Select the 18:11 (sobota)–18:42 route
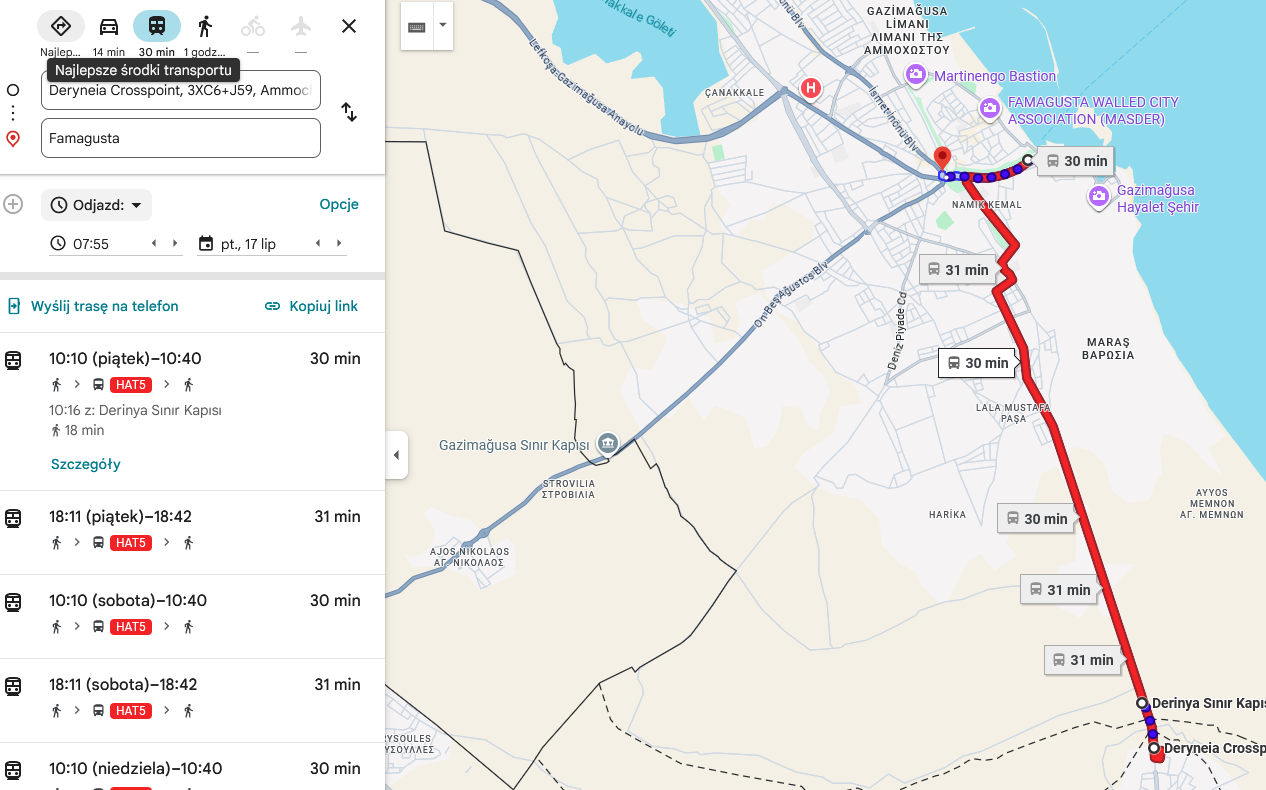 192,700
